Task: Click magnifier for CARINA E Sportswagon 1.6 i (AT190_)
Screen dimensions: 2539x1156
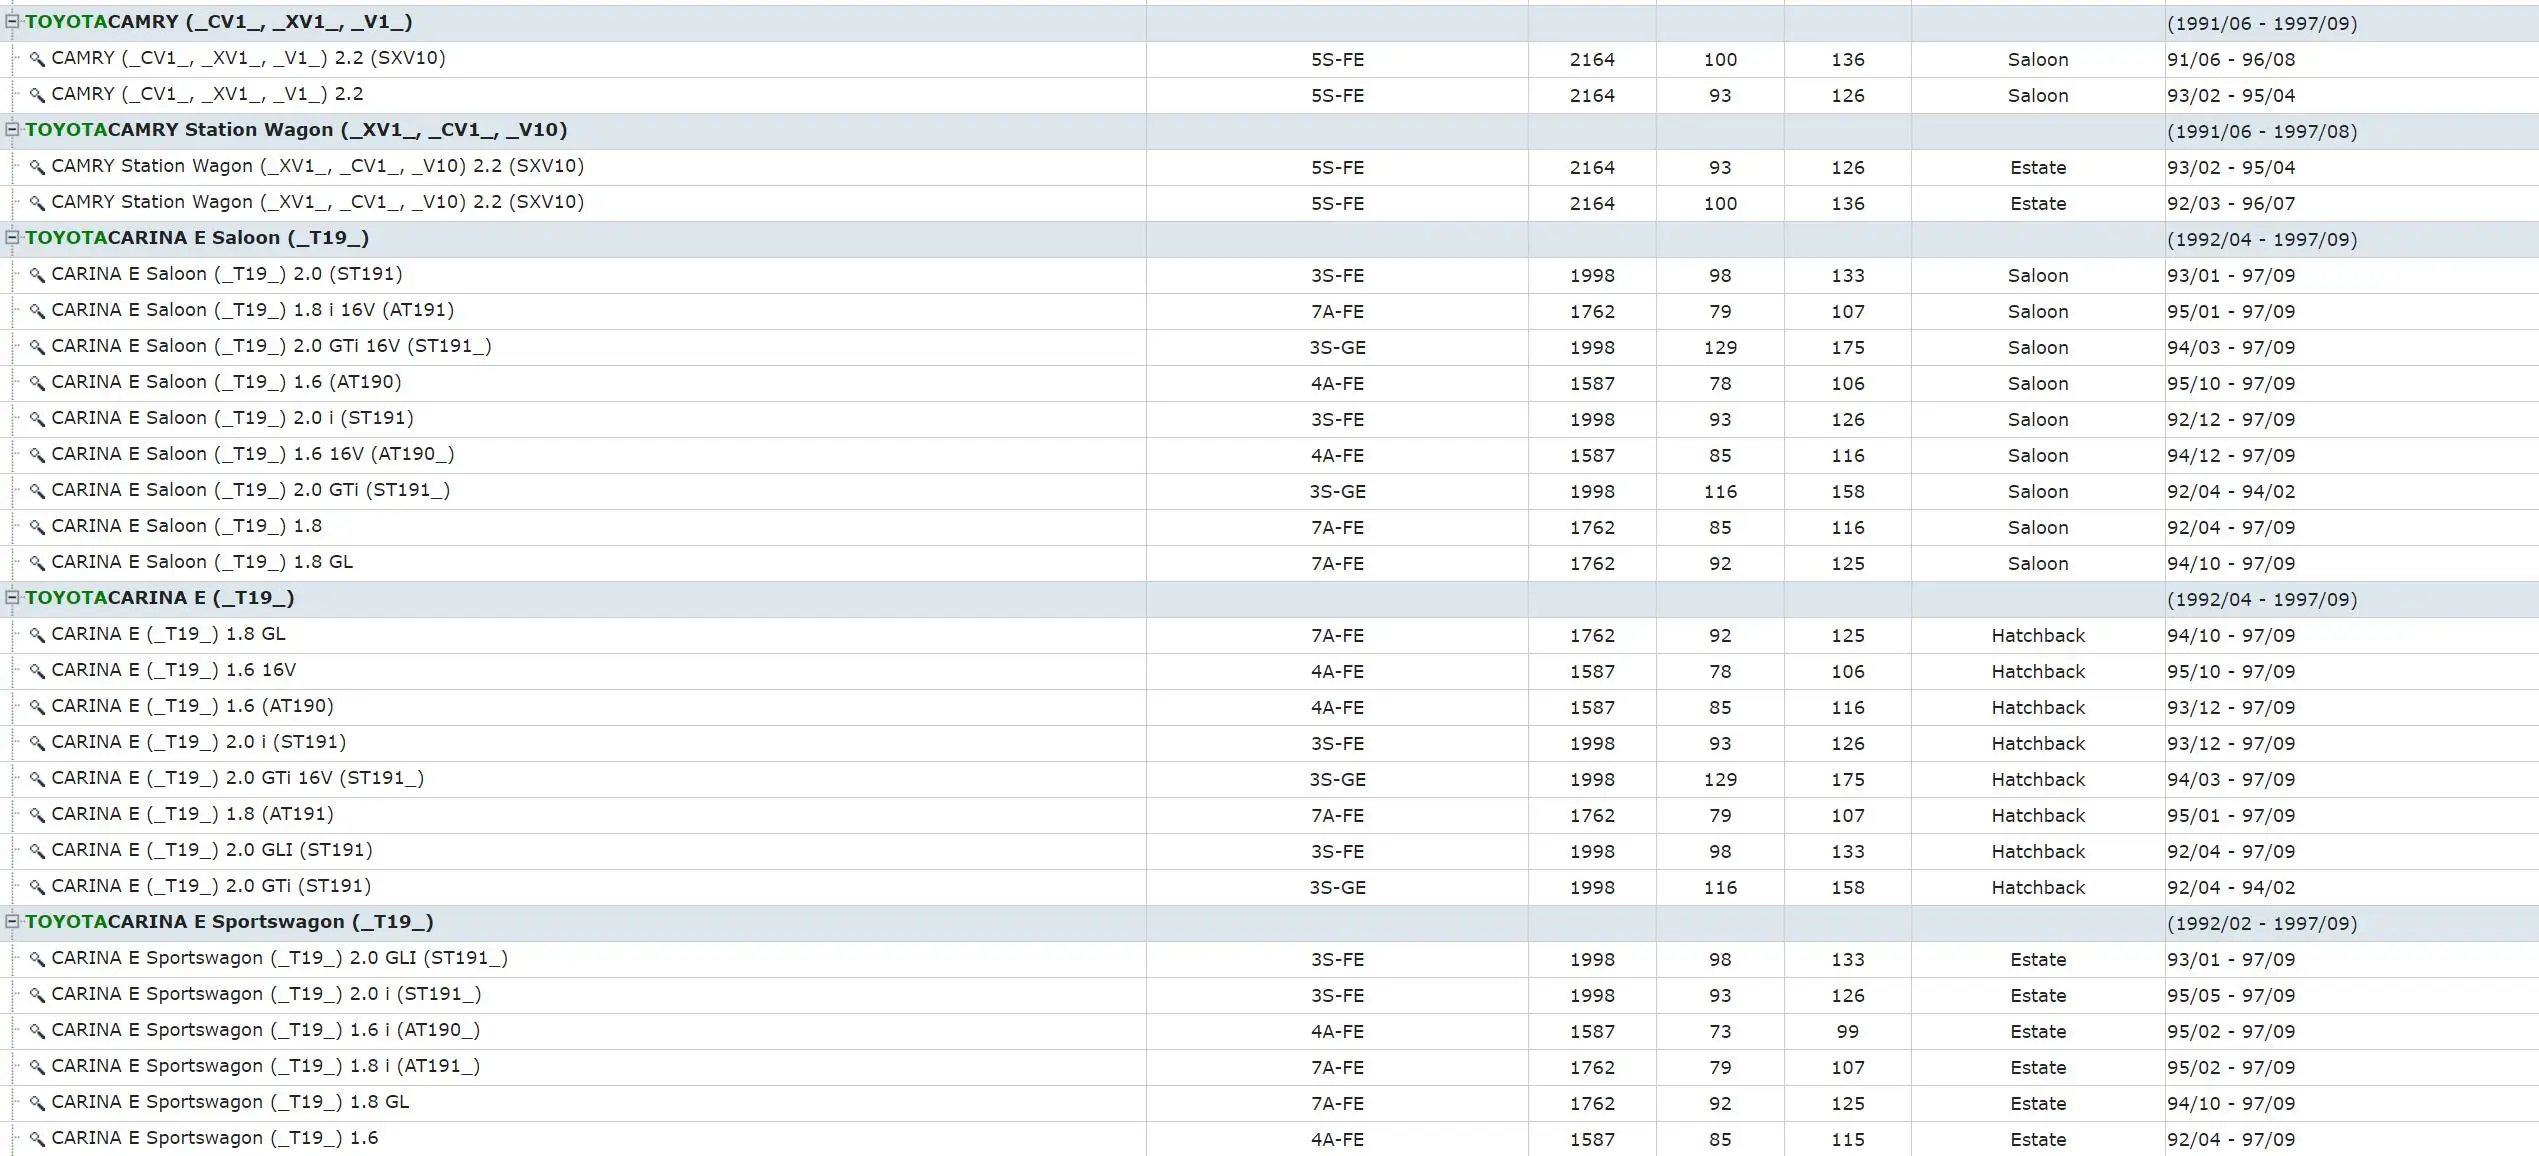Action: click(37, 1031)
